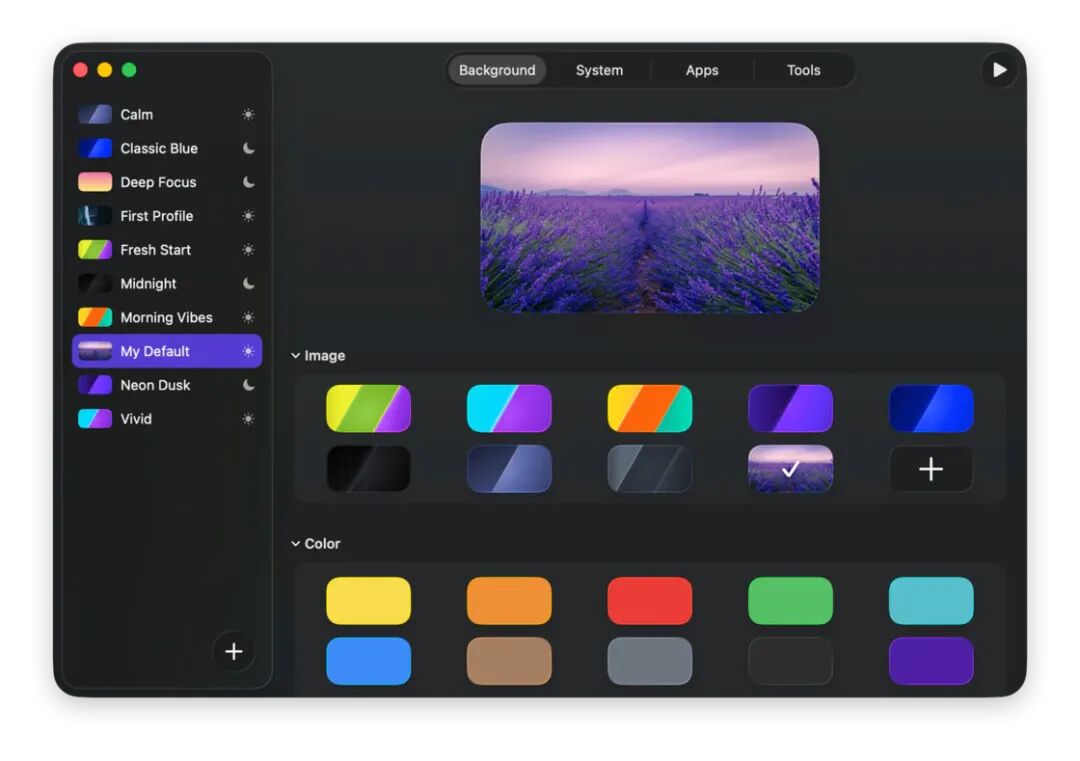Click the moon icon beside Neon Dusk
1080x761 pixels.
[248, 385]
